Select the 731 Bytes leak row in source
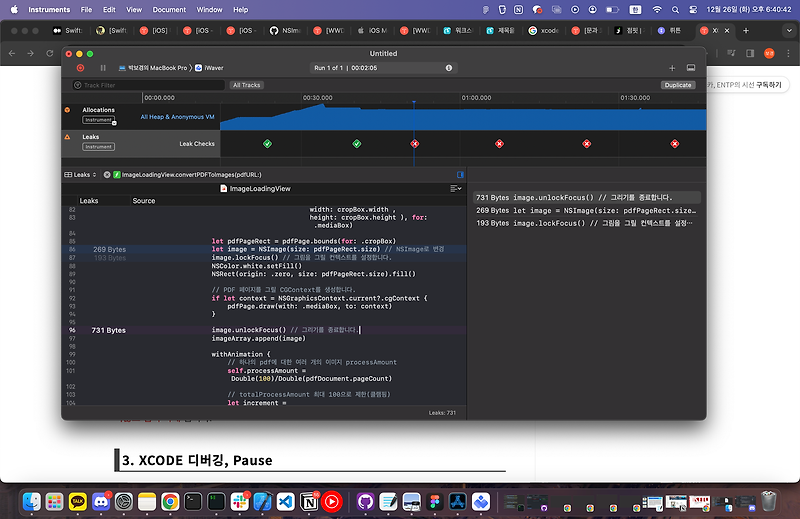 coord(264,330)
